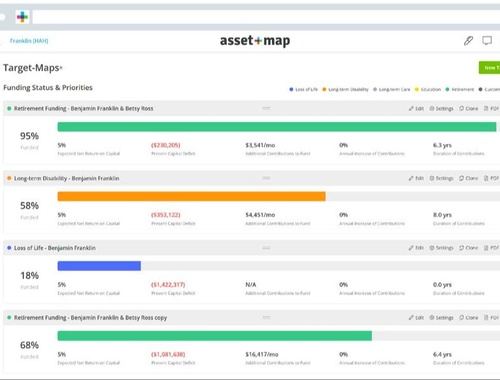Open the comments speech bubble icon
This screenshot has width=500, height=380.
coord(487,41)
